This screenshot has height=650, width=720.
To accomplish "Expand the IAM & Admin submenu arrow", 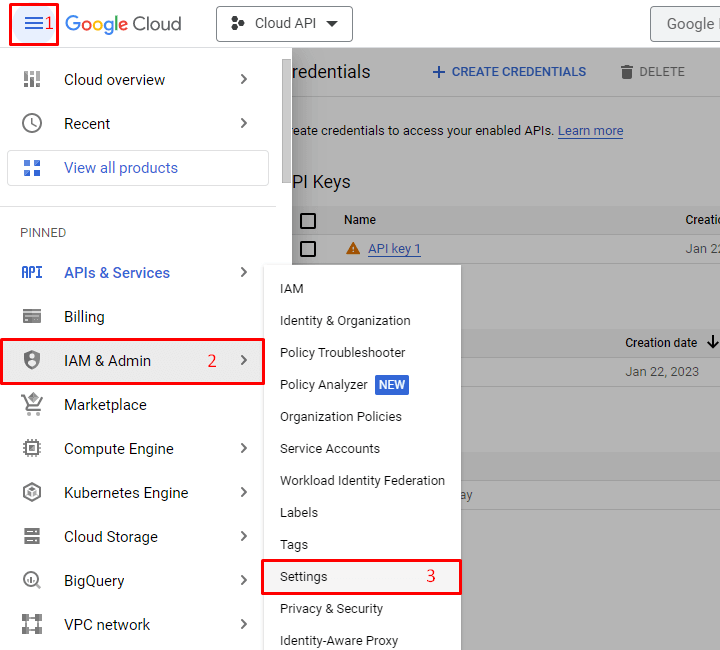I will pyautogui.click(x=243, y=360).
